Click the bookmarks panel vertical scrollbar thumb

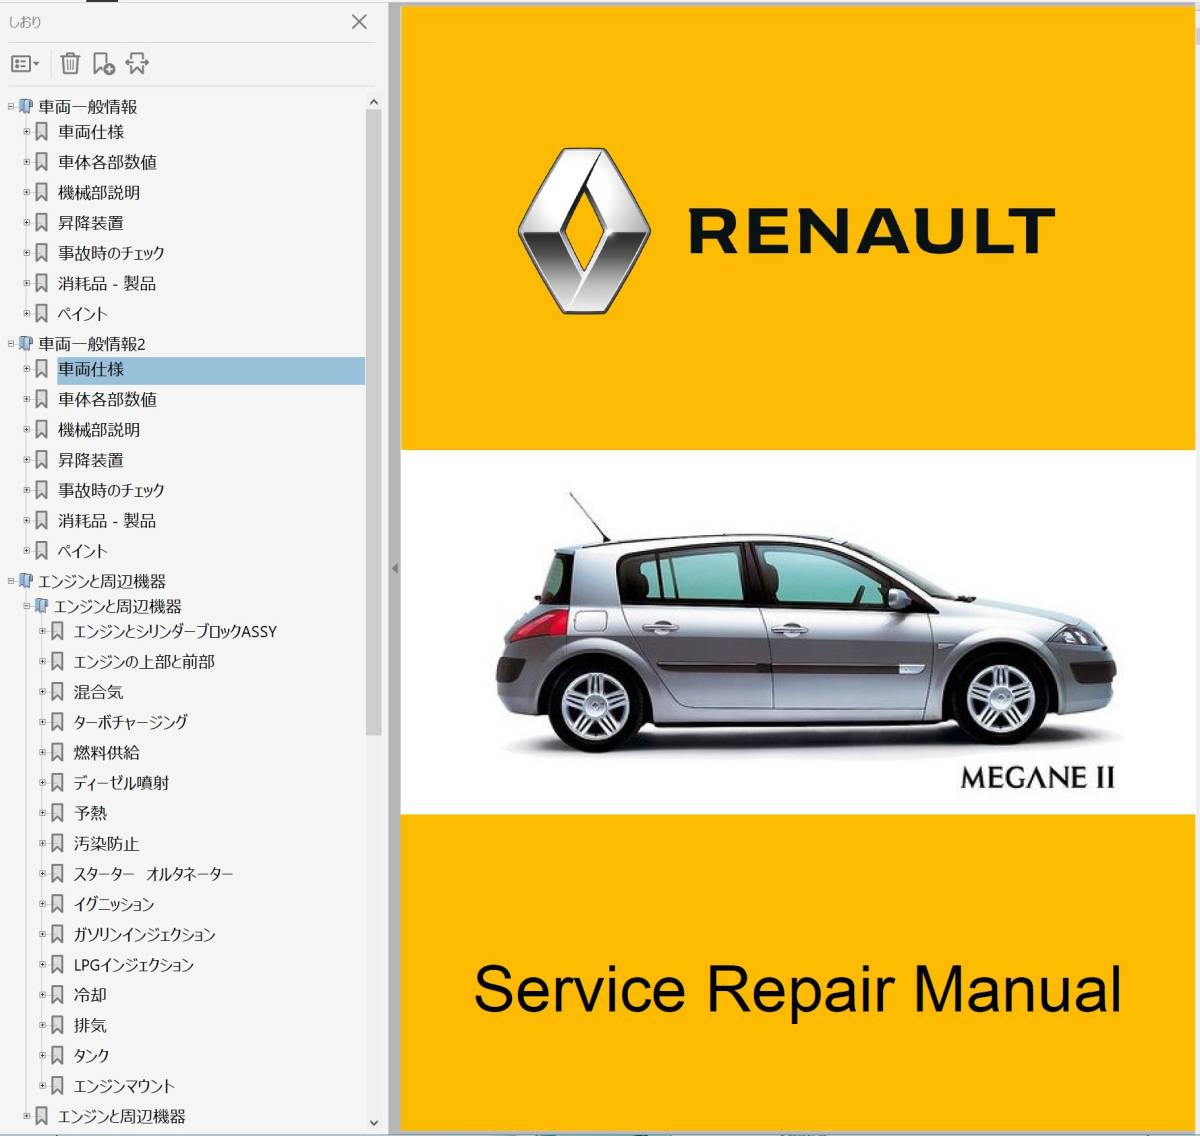tap(374, 422)
